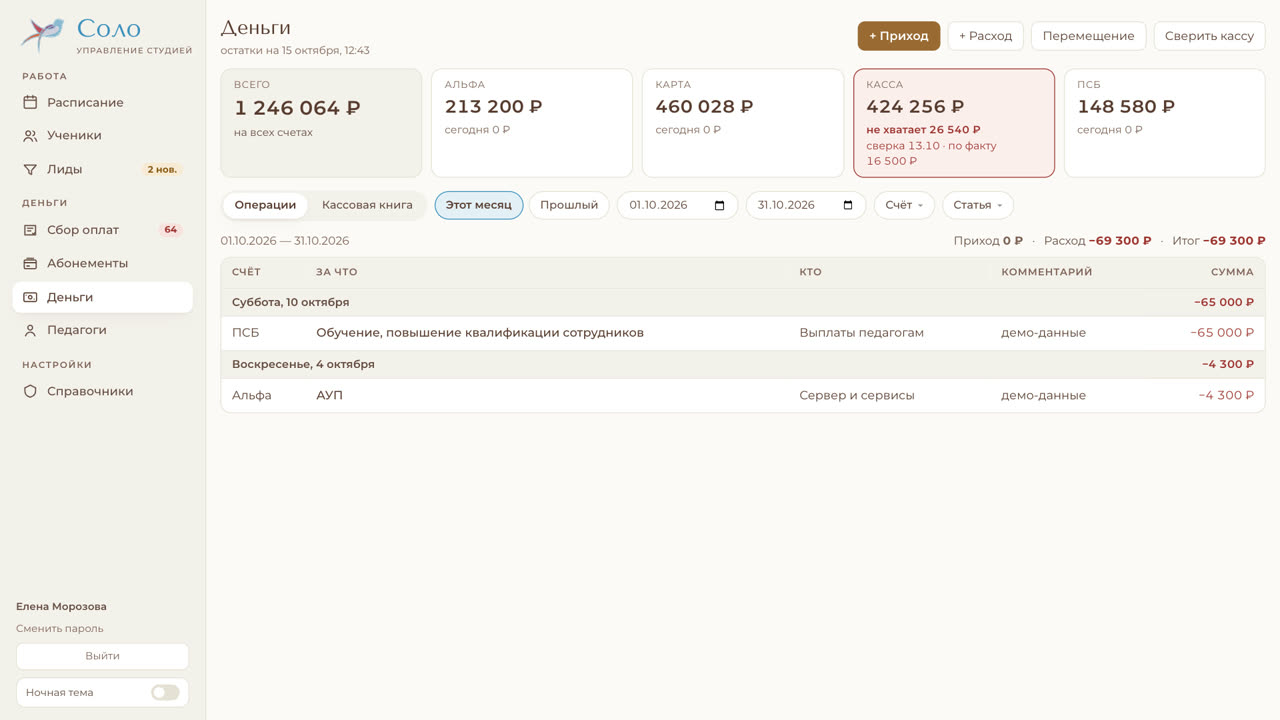Click the Справочники shield icon
1280x720 pixels.
(x=30, y=391)
